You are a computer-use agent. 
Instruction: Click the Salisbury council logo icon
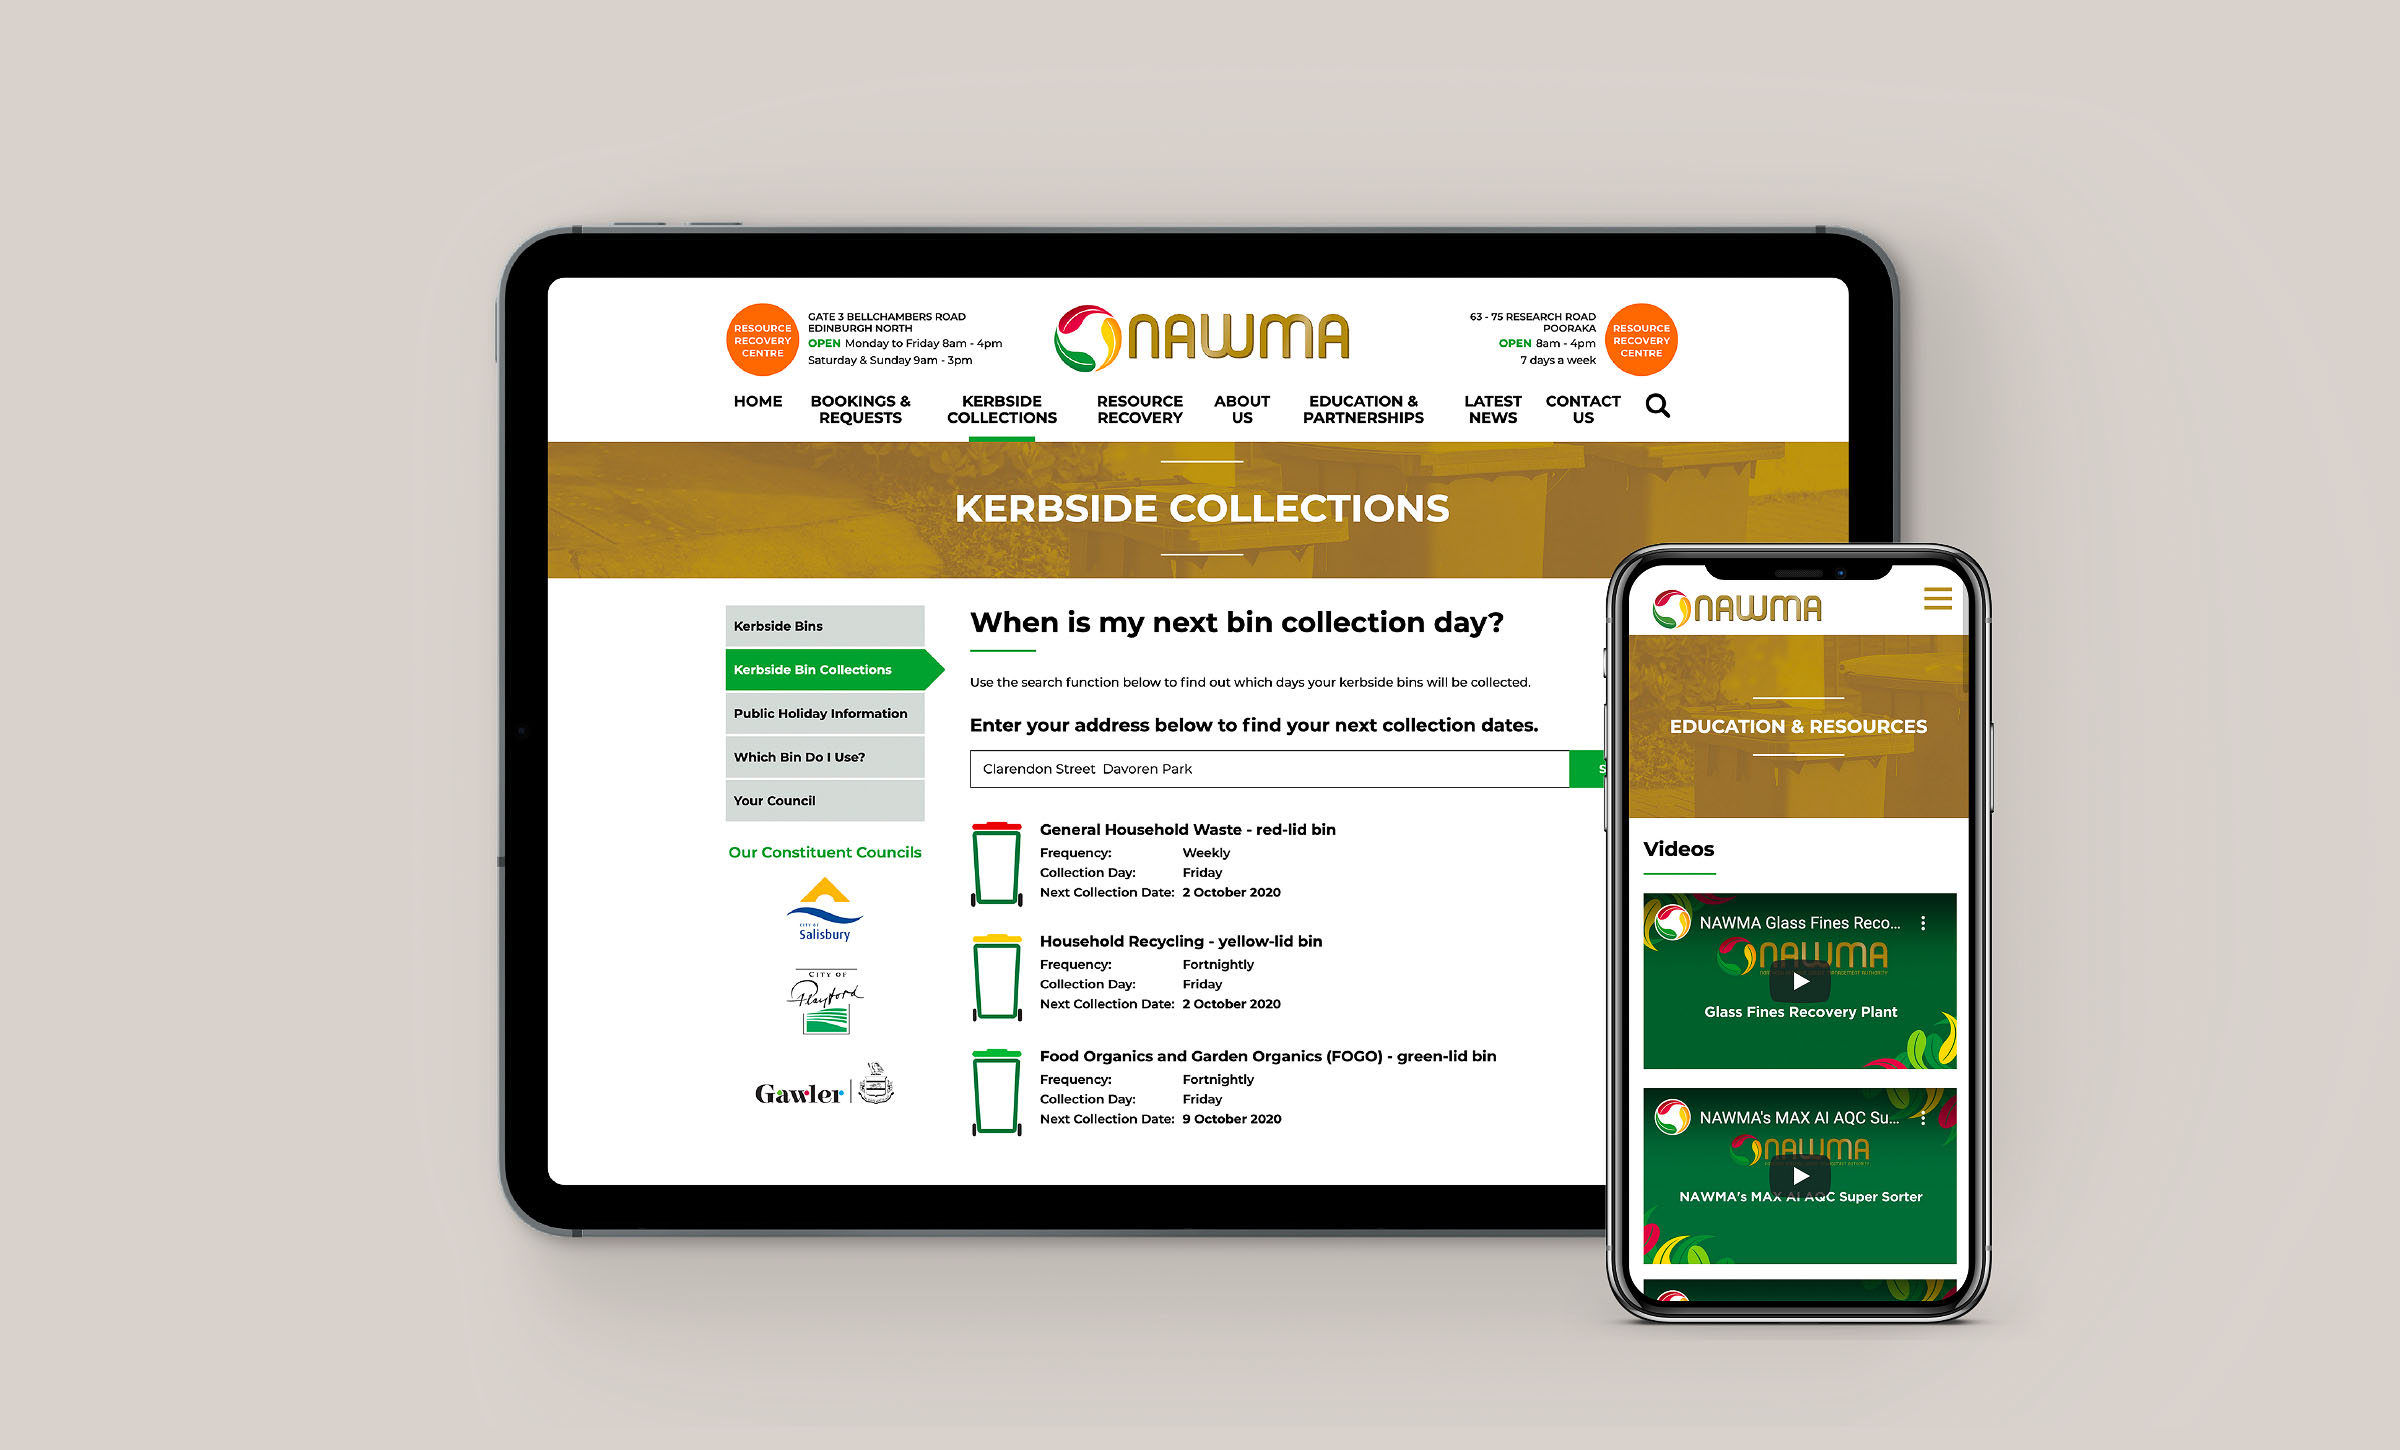(x=825, y=908)
